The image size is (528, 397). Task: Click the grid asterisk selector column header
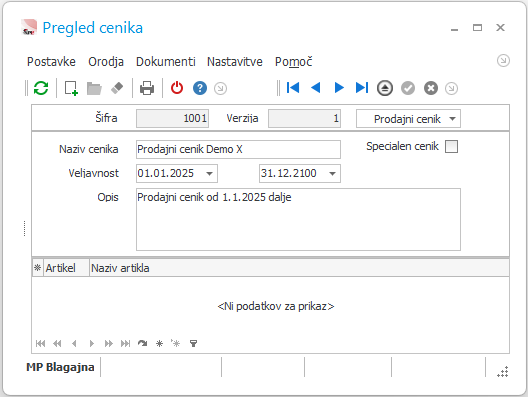[x=37, y=268]
